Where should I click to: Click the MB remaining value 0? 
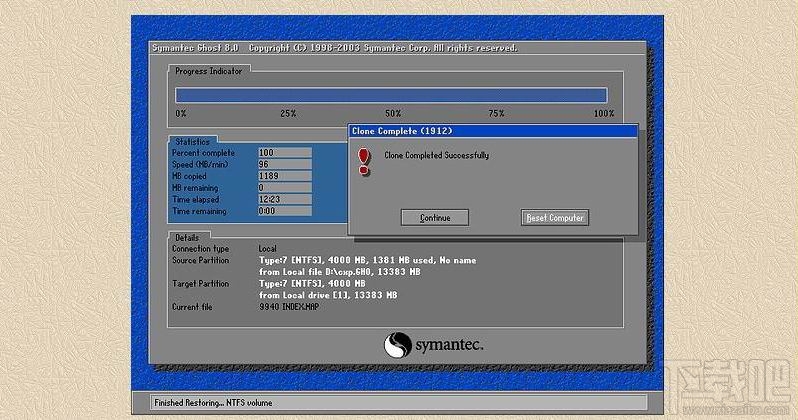click(x=284, y=188)
